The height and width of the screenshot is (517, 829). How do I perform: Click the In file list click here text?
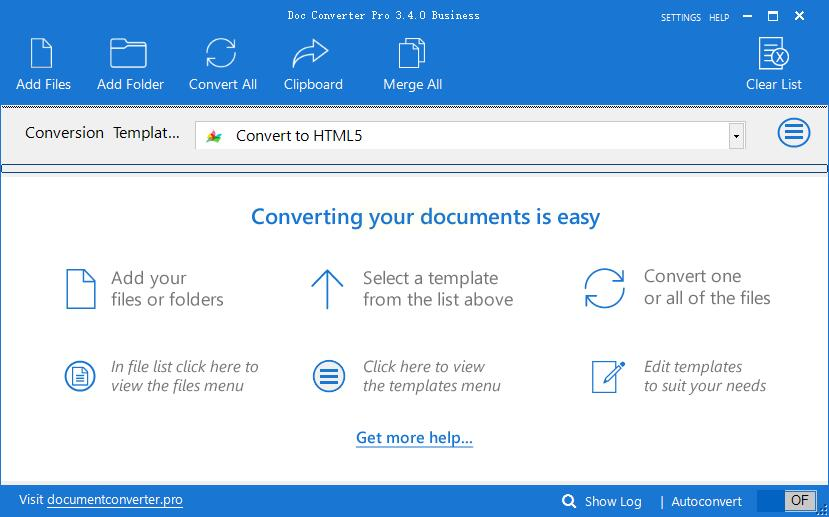pos(185,376)
